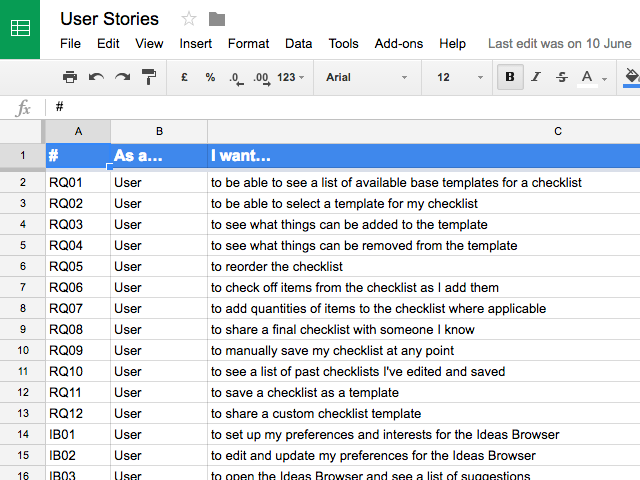Select the row 7 header
This screenshot has height=480, width=640.
point(22,287)
